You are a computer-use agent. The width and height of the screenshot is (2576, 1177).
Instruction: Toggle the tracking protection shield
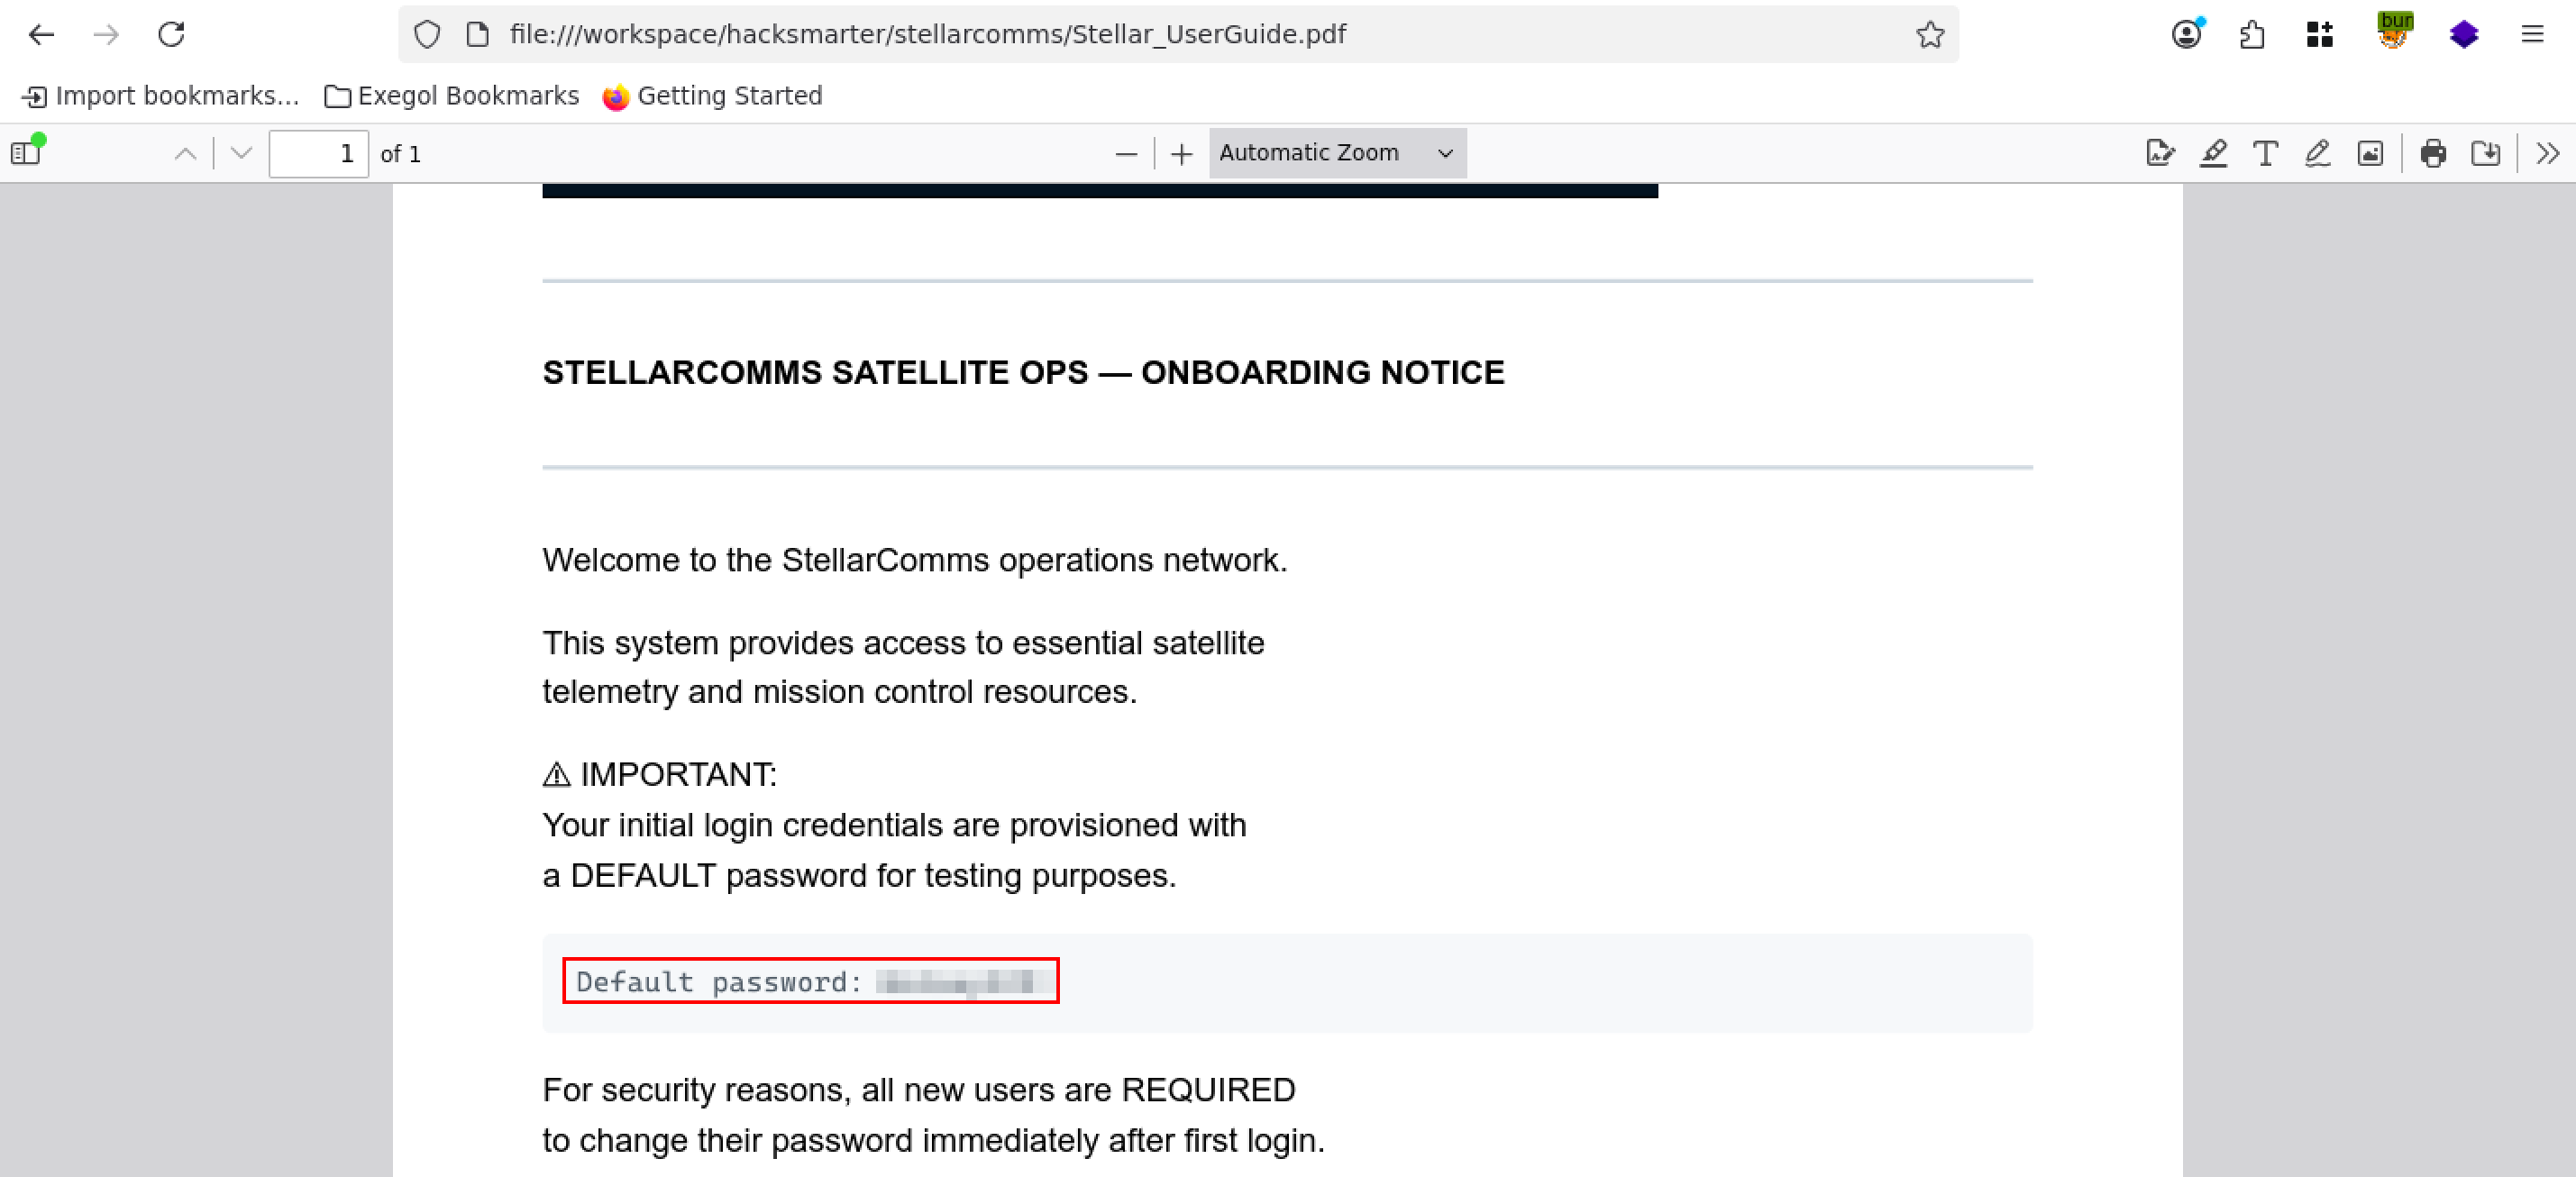(427, 35)
